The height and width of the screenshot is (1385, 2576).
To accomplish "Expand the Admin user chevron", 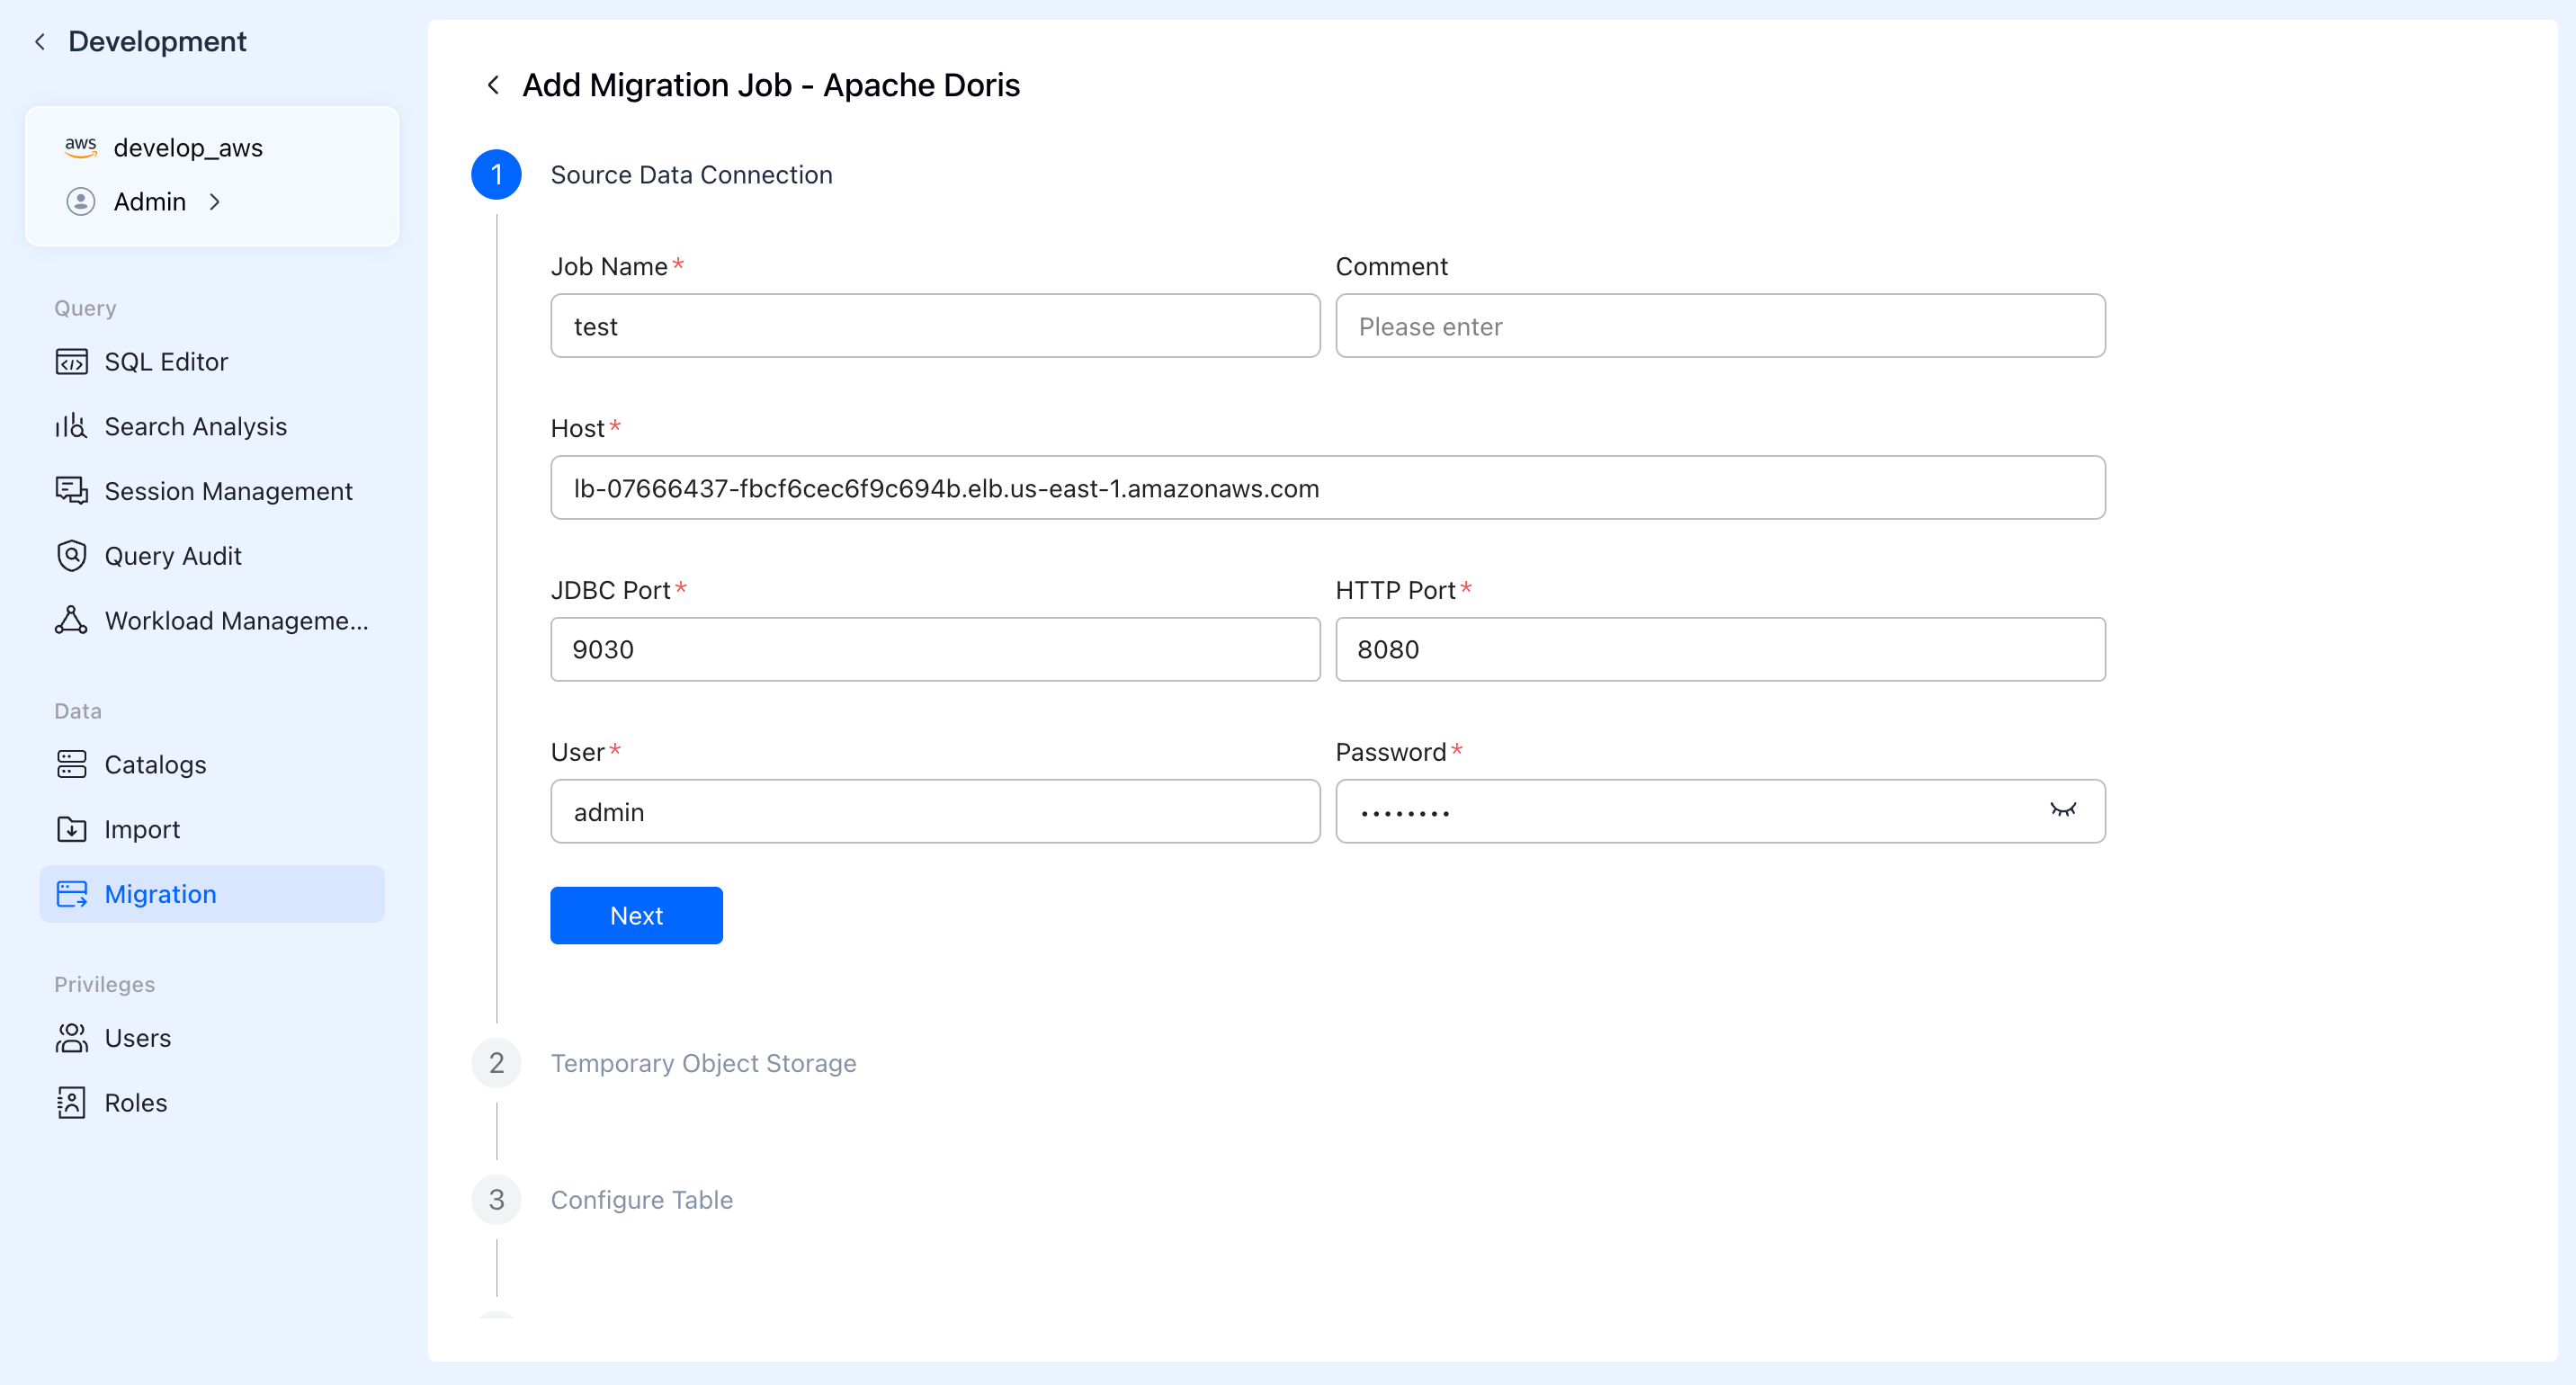I will coord(214,202).
